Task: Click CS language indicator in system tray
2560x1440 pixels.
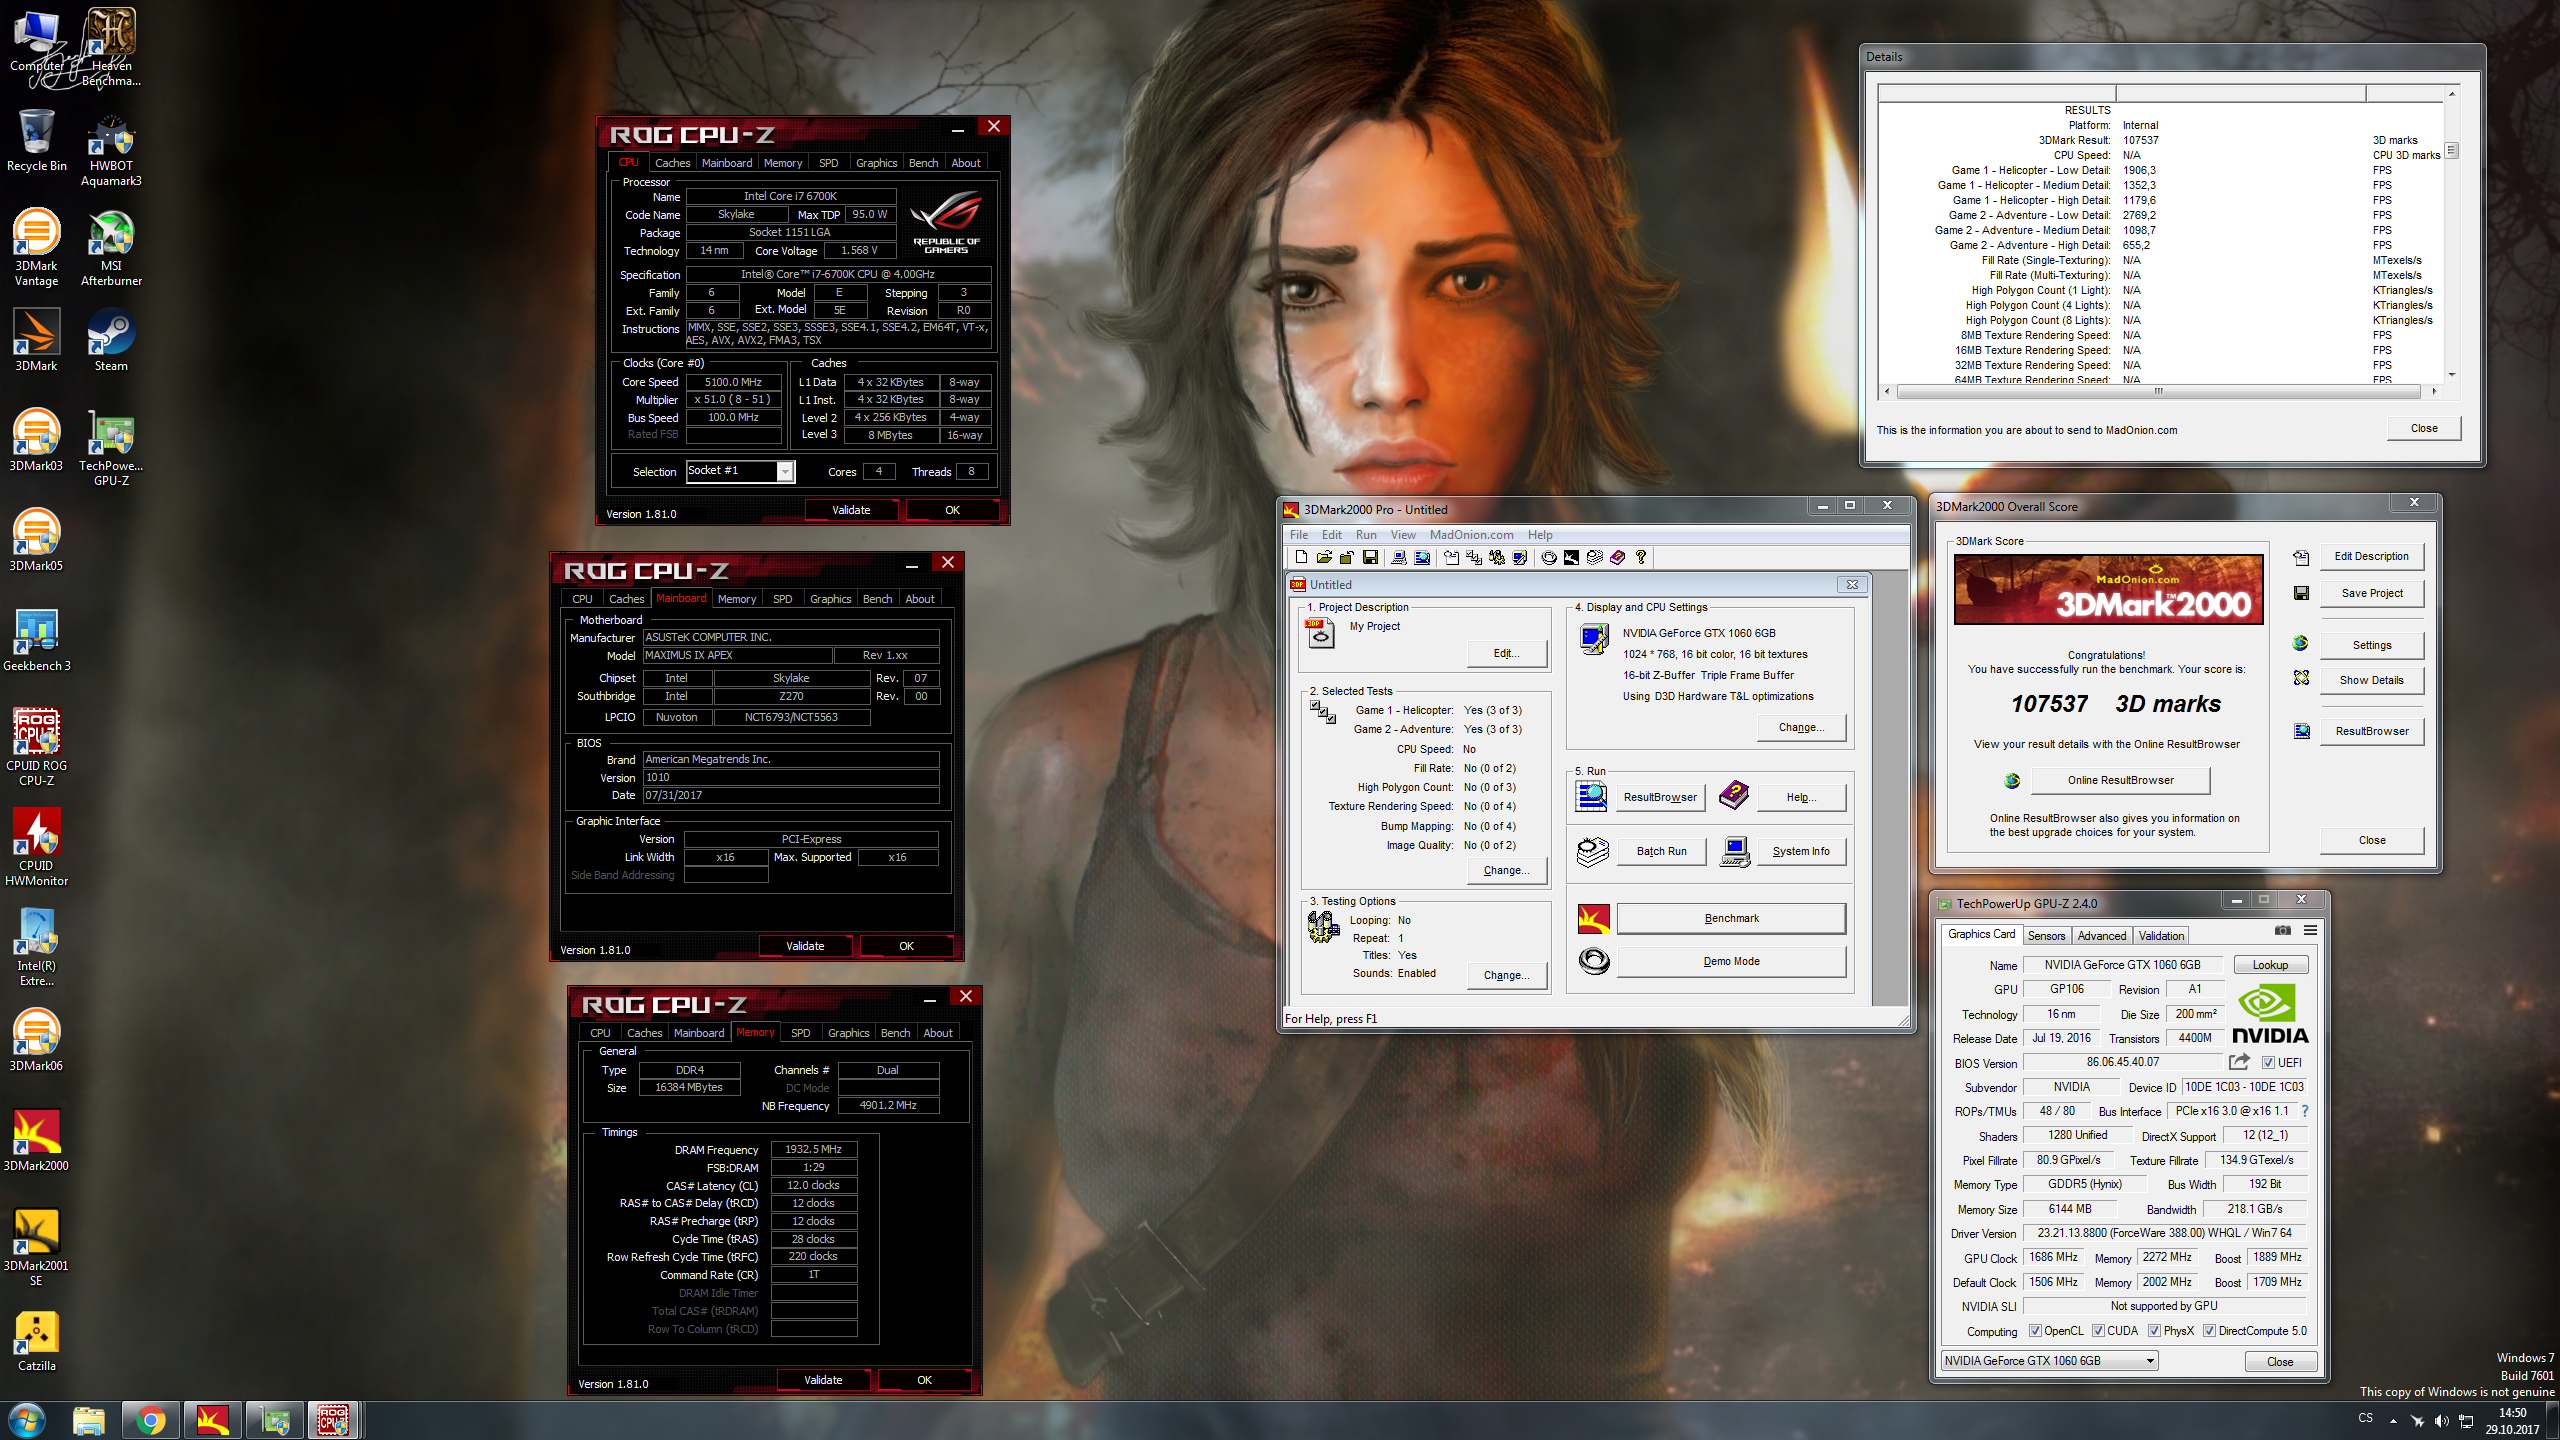Action: (x=2365, y=1418)
